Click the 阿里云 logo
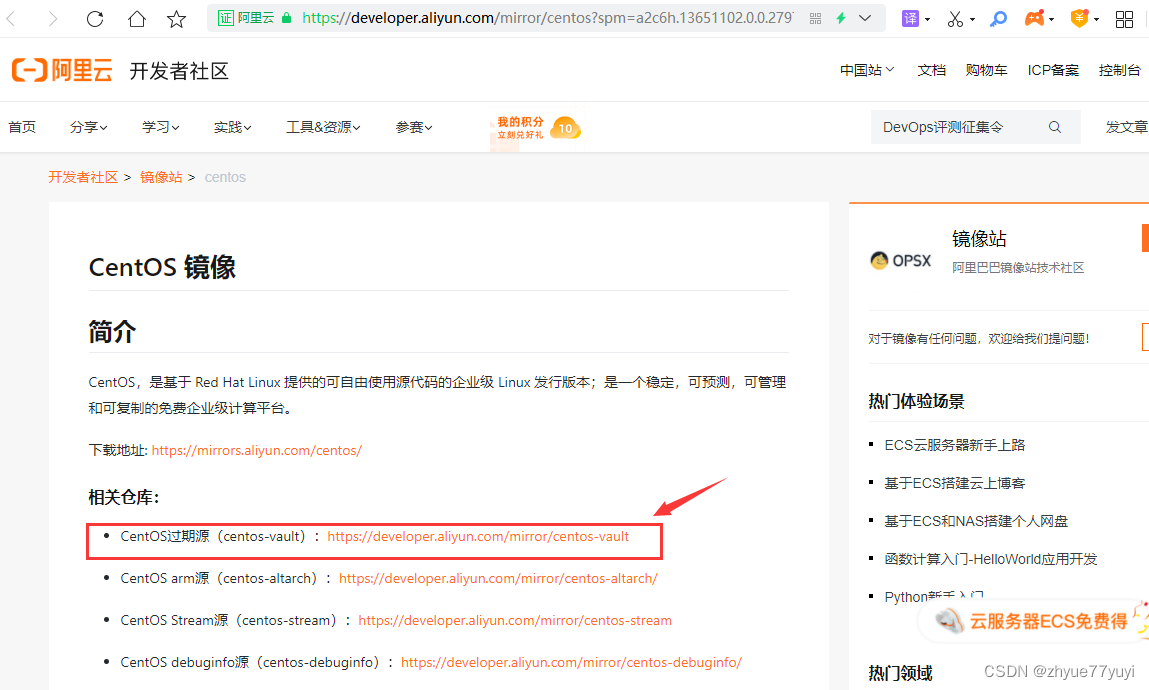The width and height of the screenshot is (1149, 690). 62,70
